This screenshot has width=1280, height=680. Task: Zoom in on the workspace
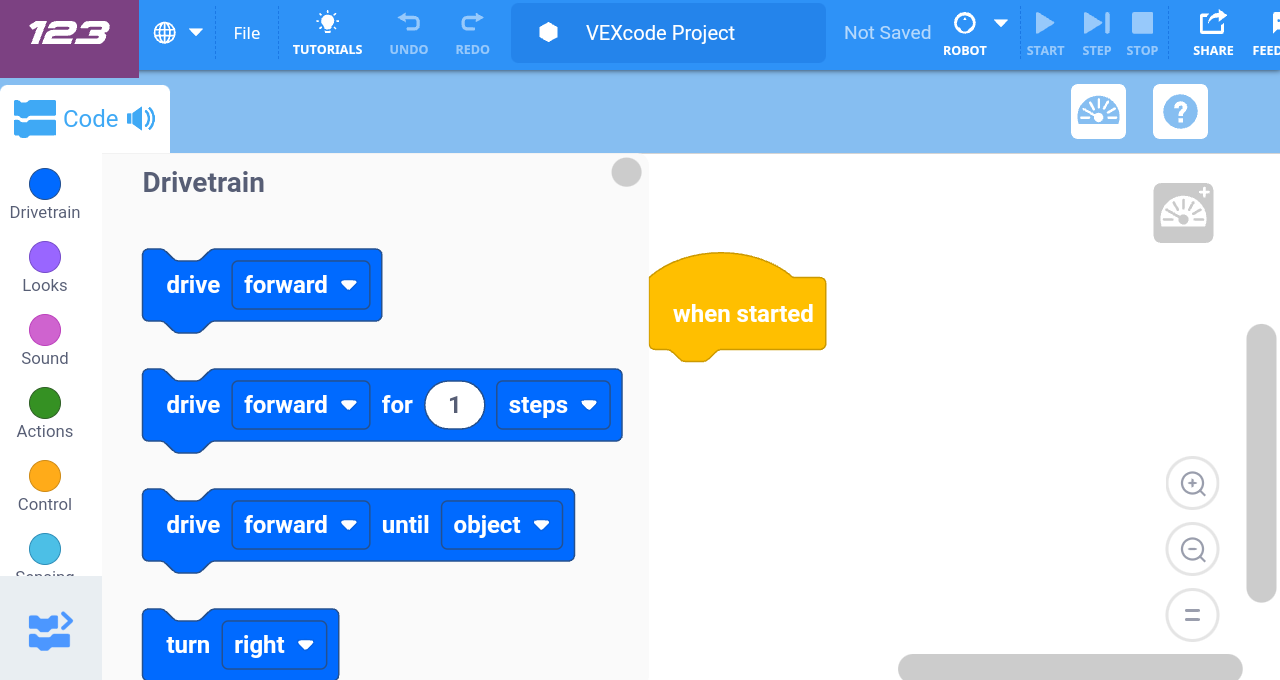1192,483
